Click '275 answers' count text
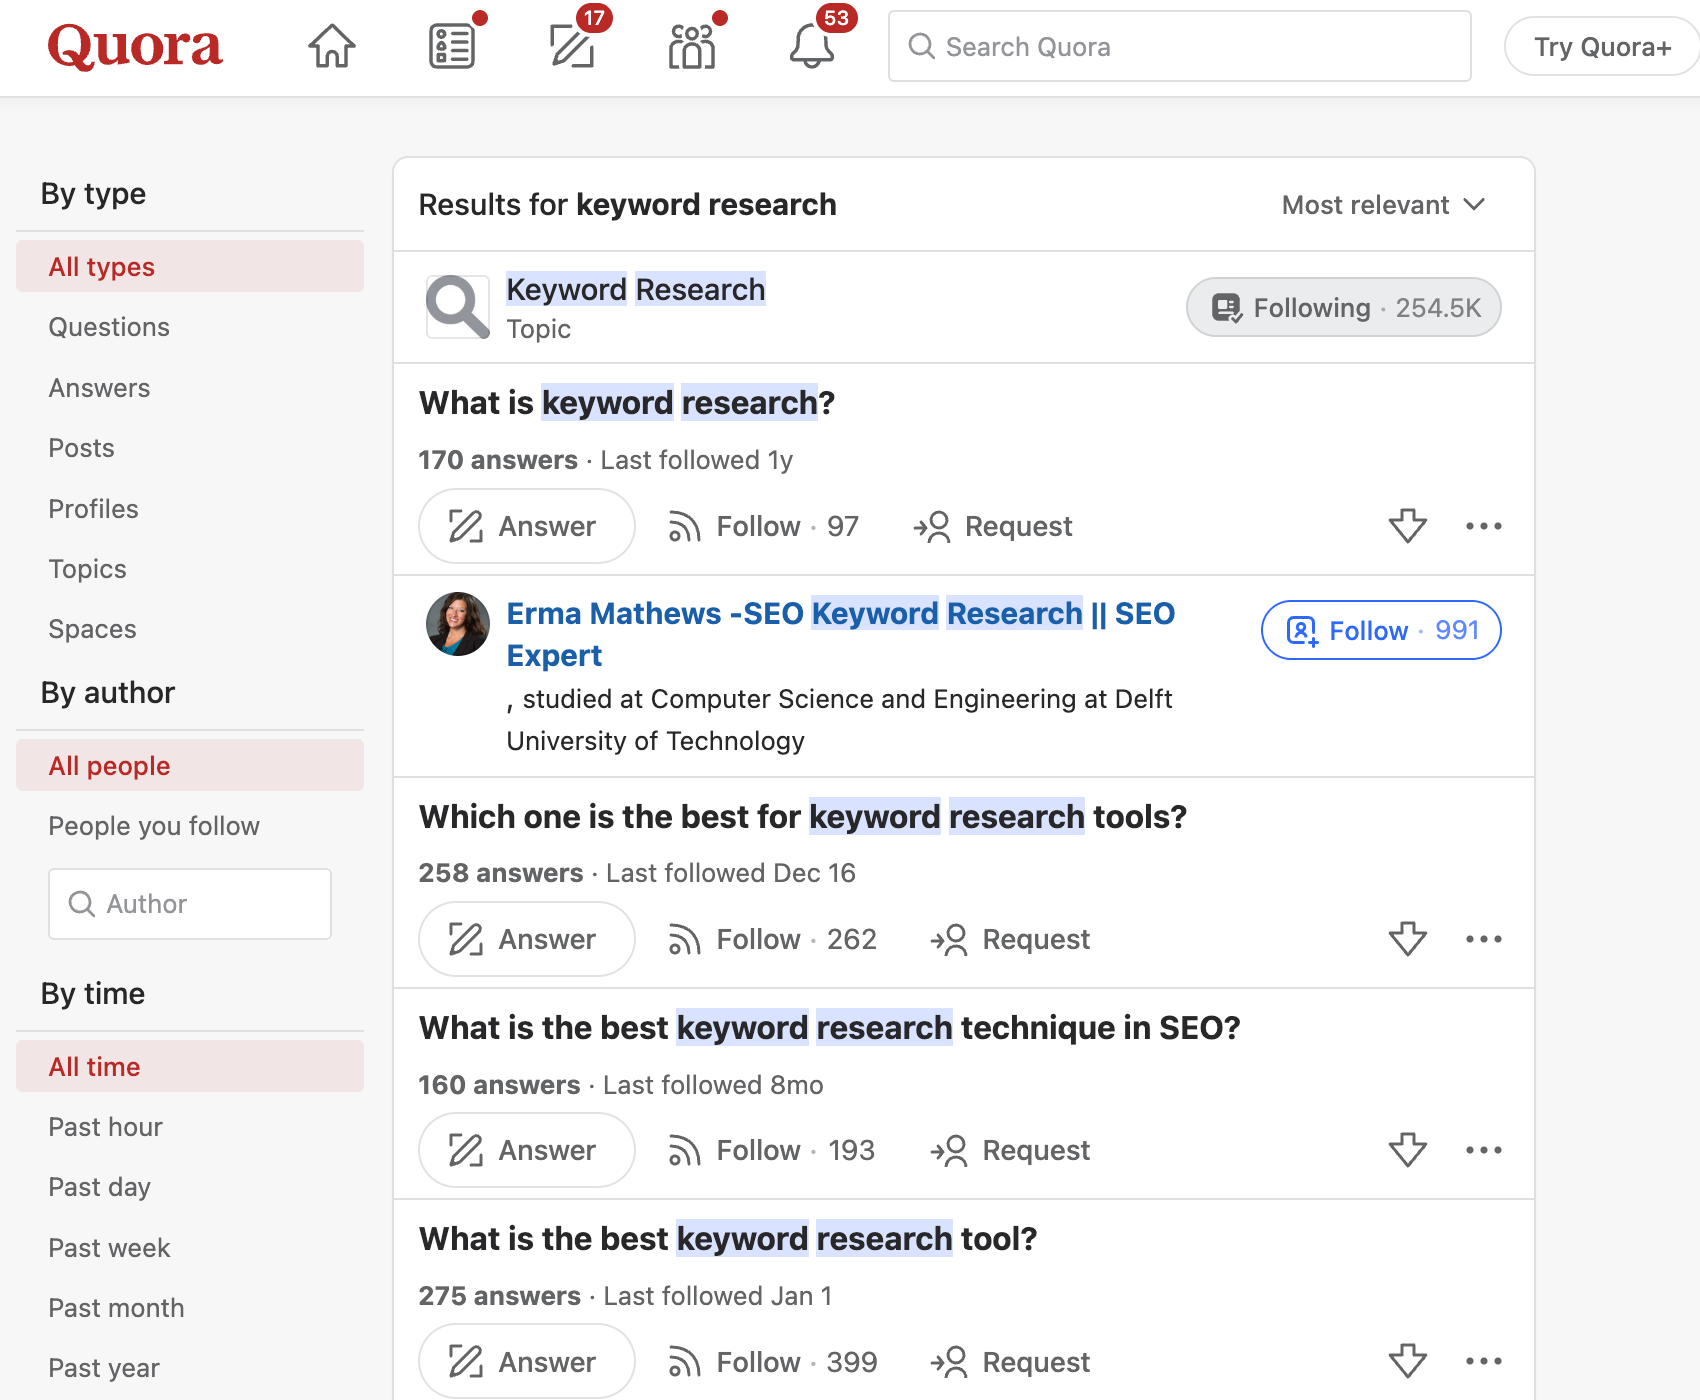The width and height of the screenshot is (1700, 1400). (500, 1296)
